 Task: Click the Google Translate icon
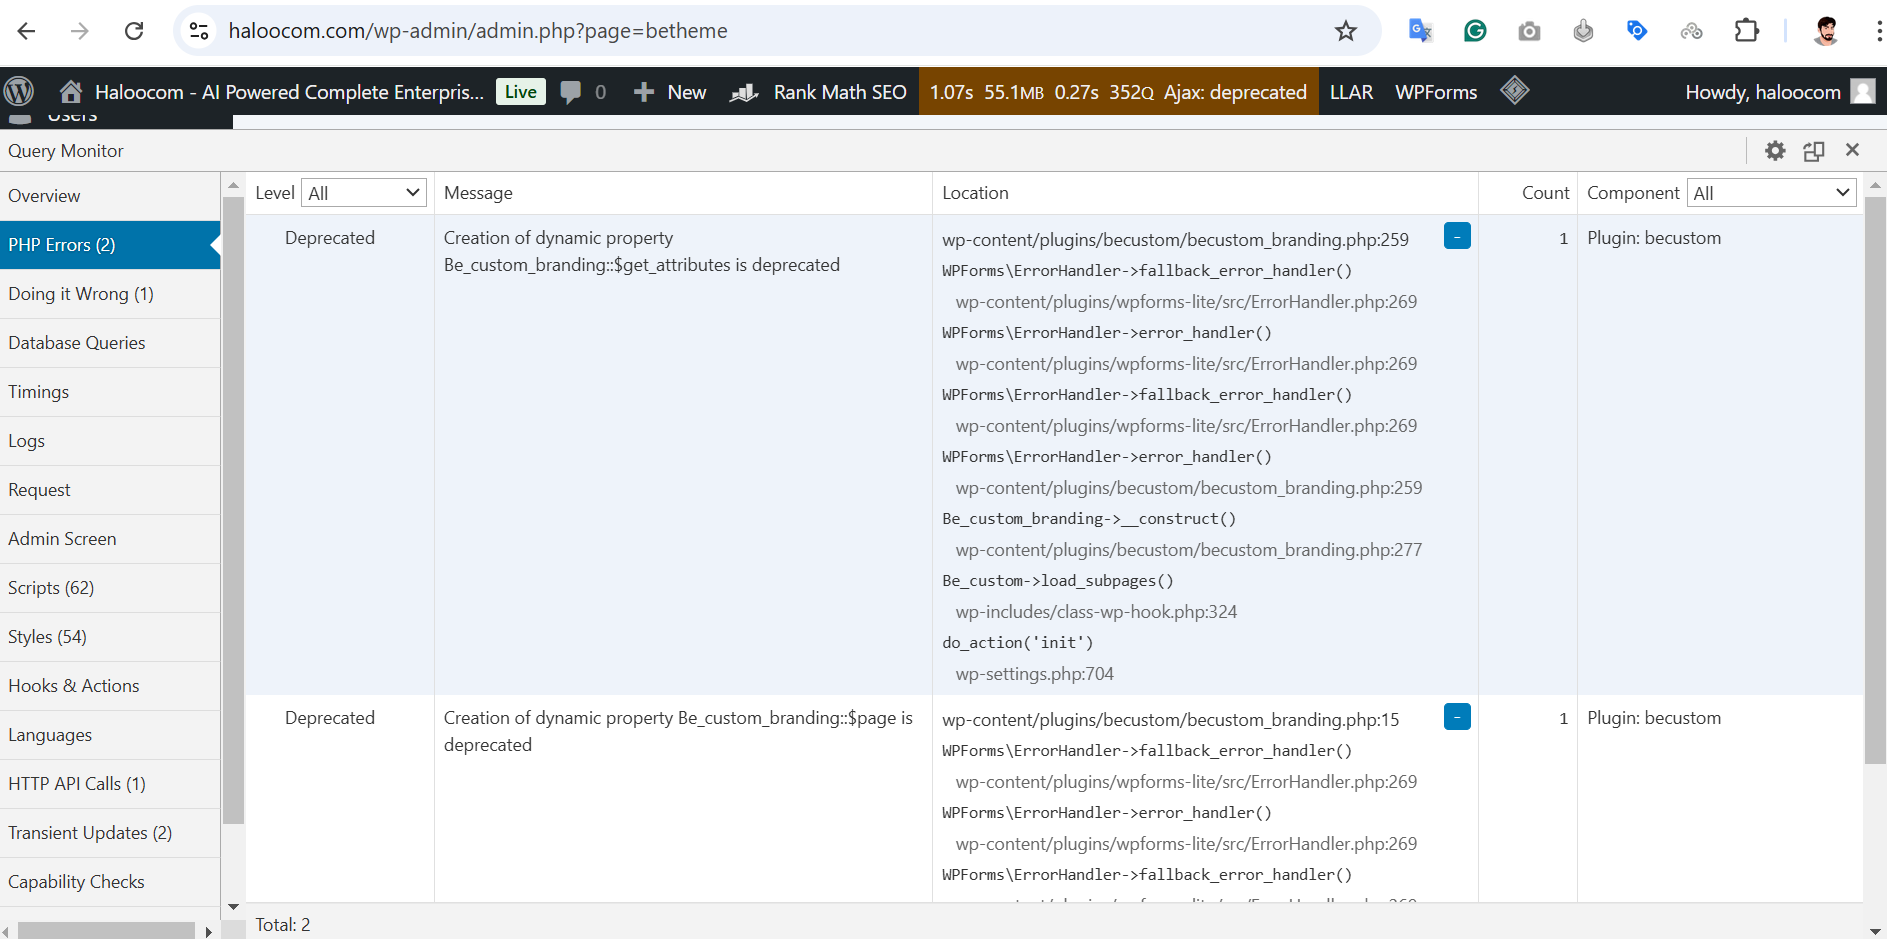click(x=1420, y=31)
